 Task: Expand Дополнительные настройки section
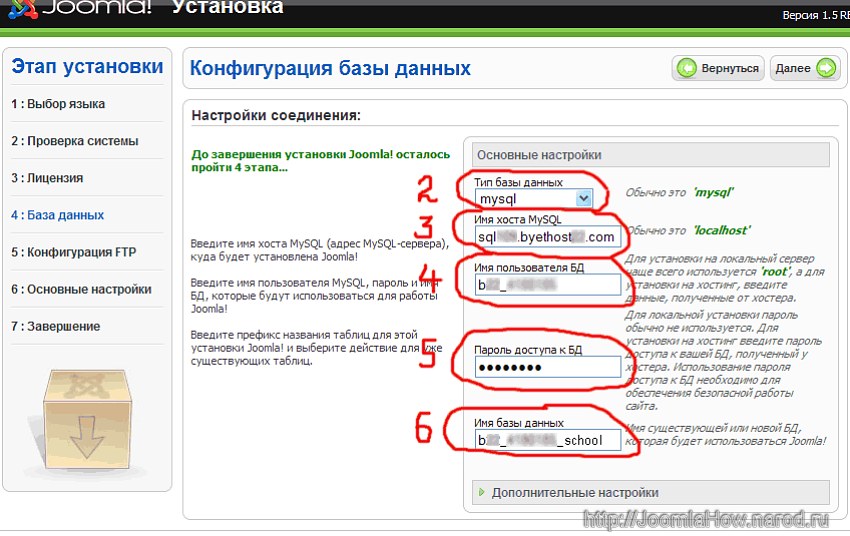pyautogui.click(x=651, y=493)
